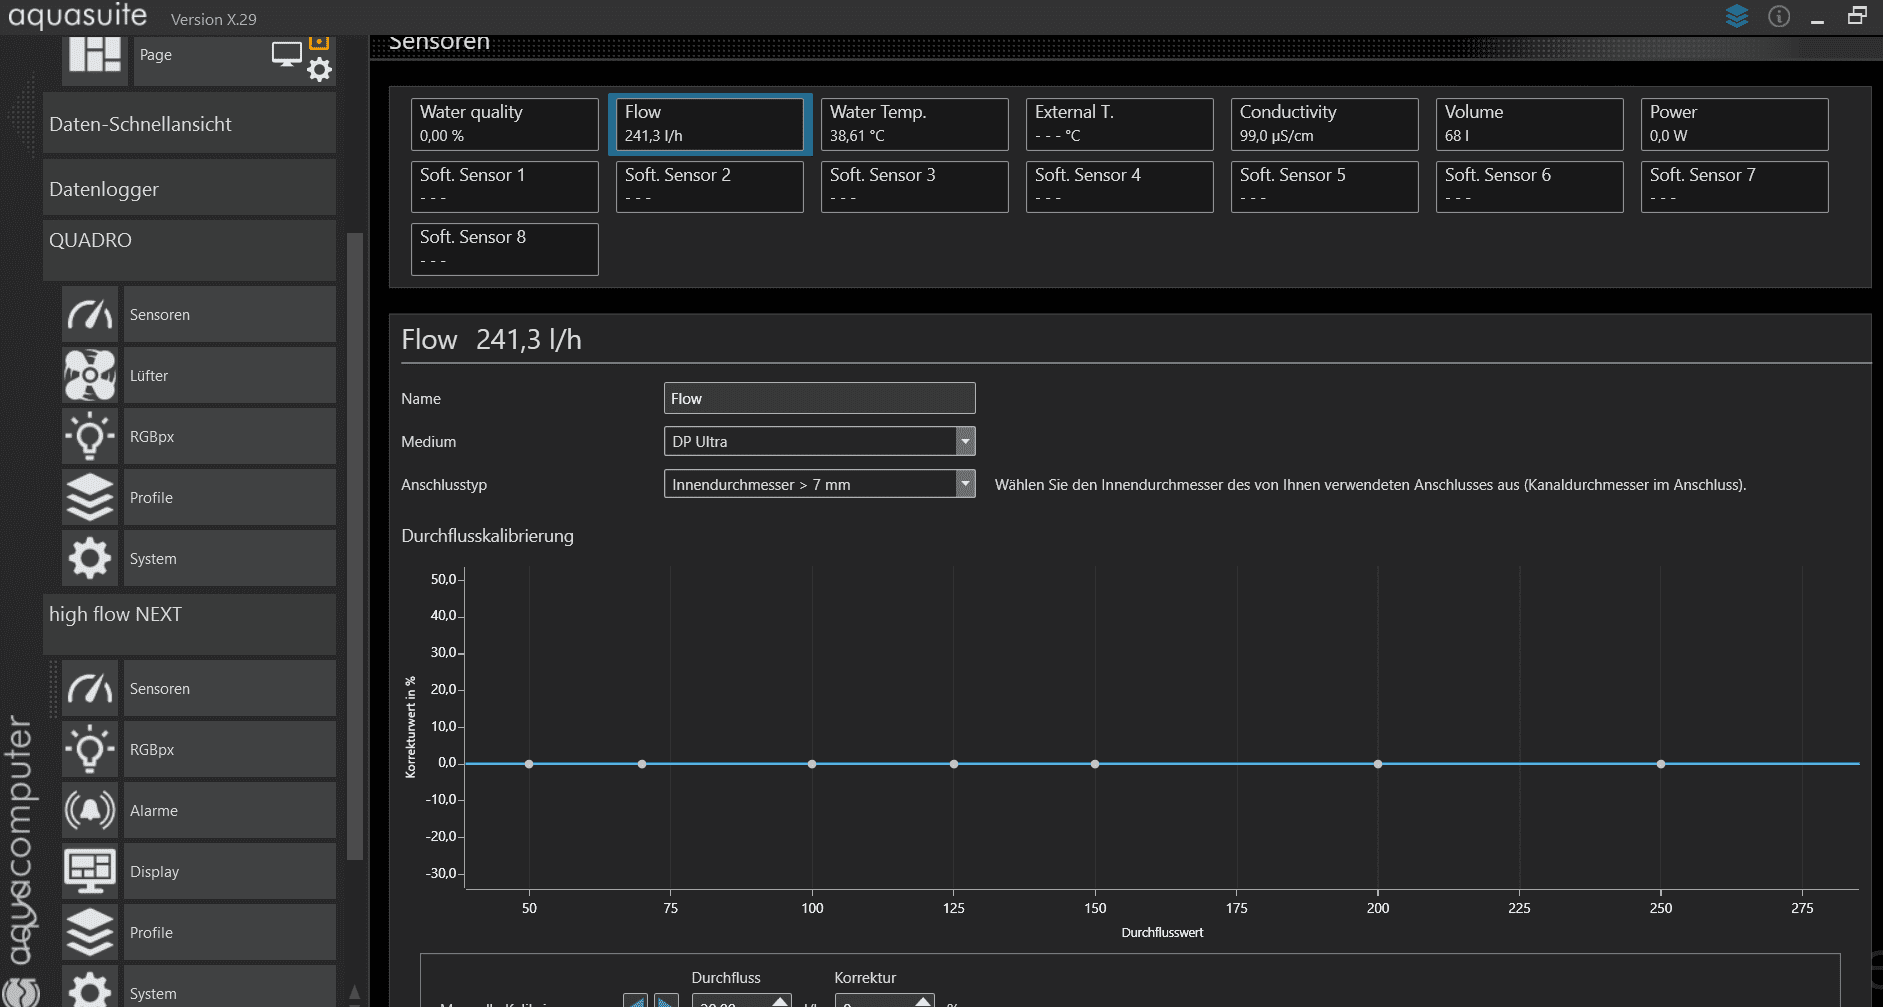Select the Volume sensor tile

point(1530,124)
